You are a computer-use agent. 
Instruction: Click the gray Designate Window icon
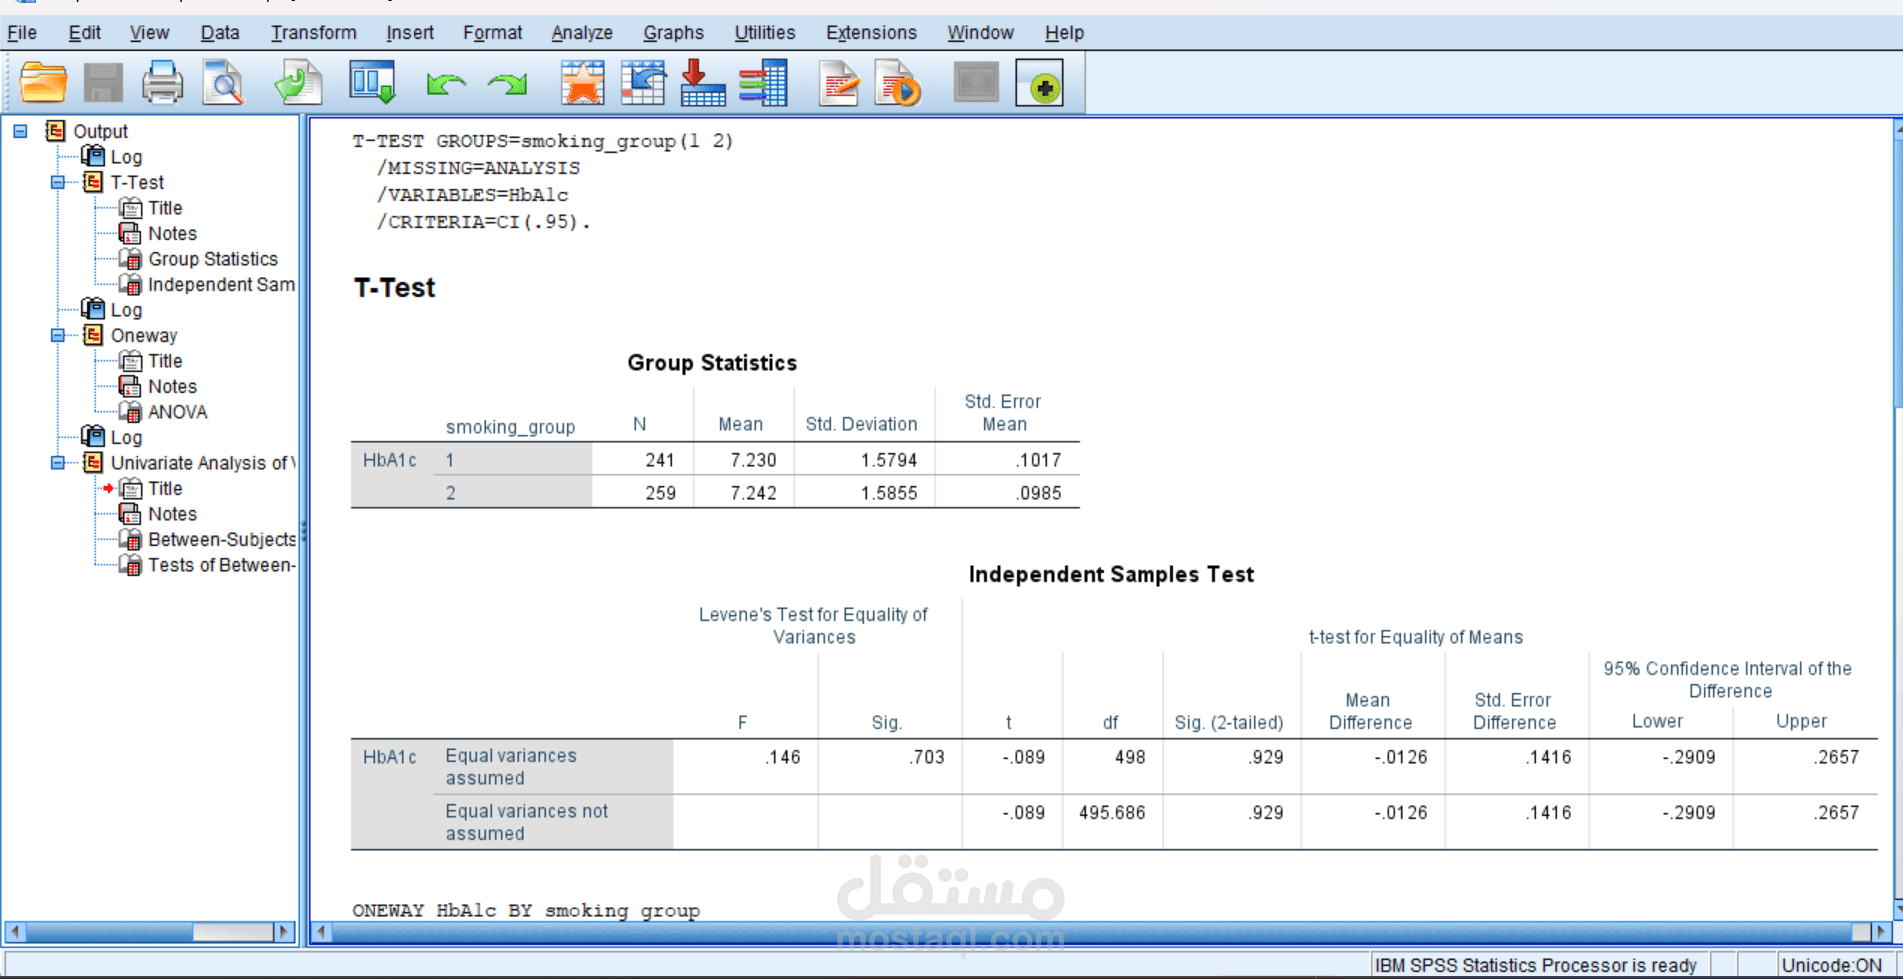[x=976, y=83]
